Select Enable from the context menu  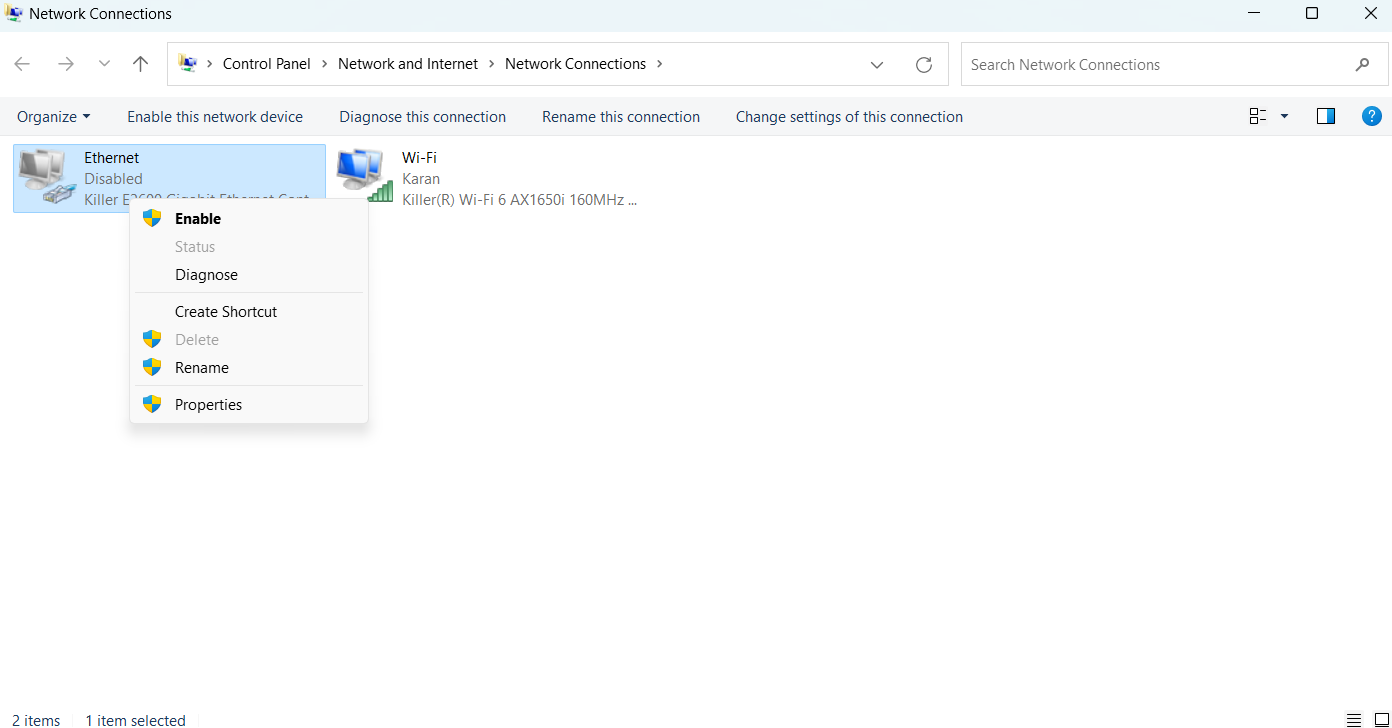click(198, 219)
